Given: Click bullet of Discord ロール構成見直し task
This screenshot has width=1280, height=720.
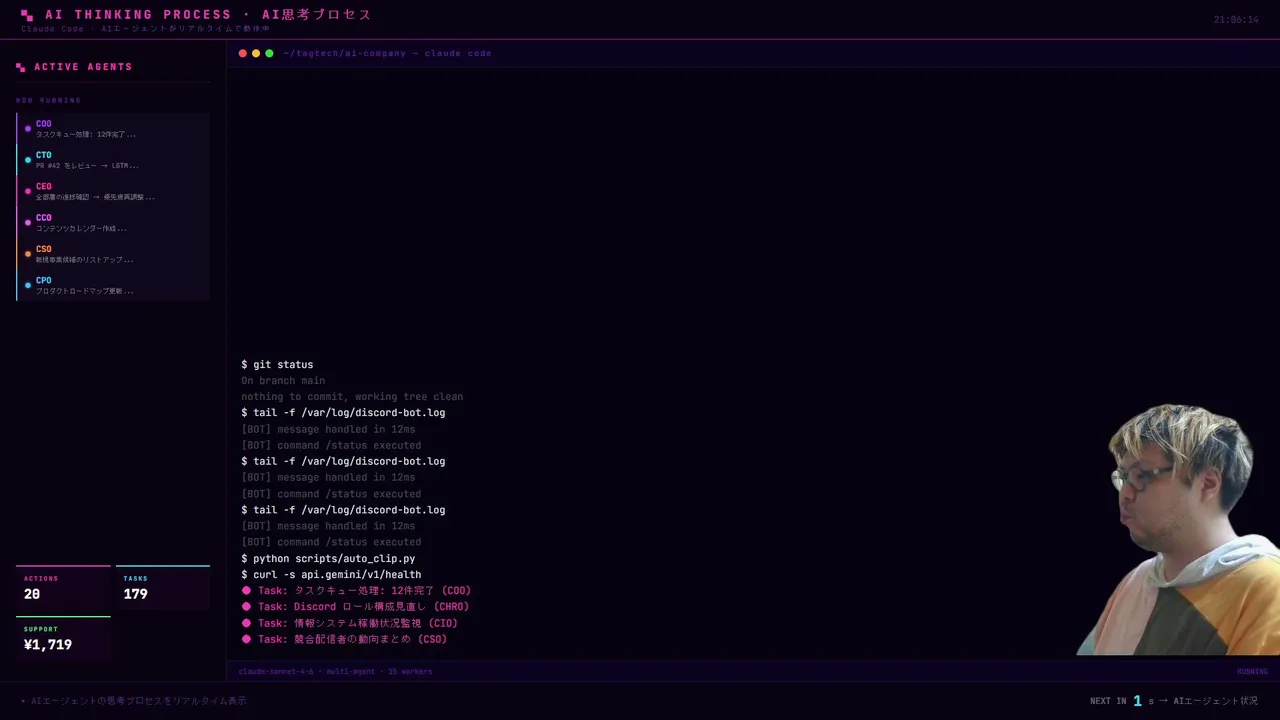Looking at the screenshot, I should pos(246,606).
